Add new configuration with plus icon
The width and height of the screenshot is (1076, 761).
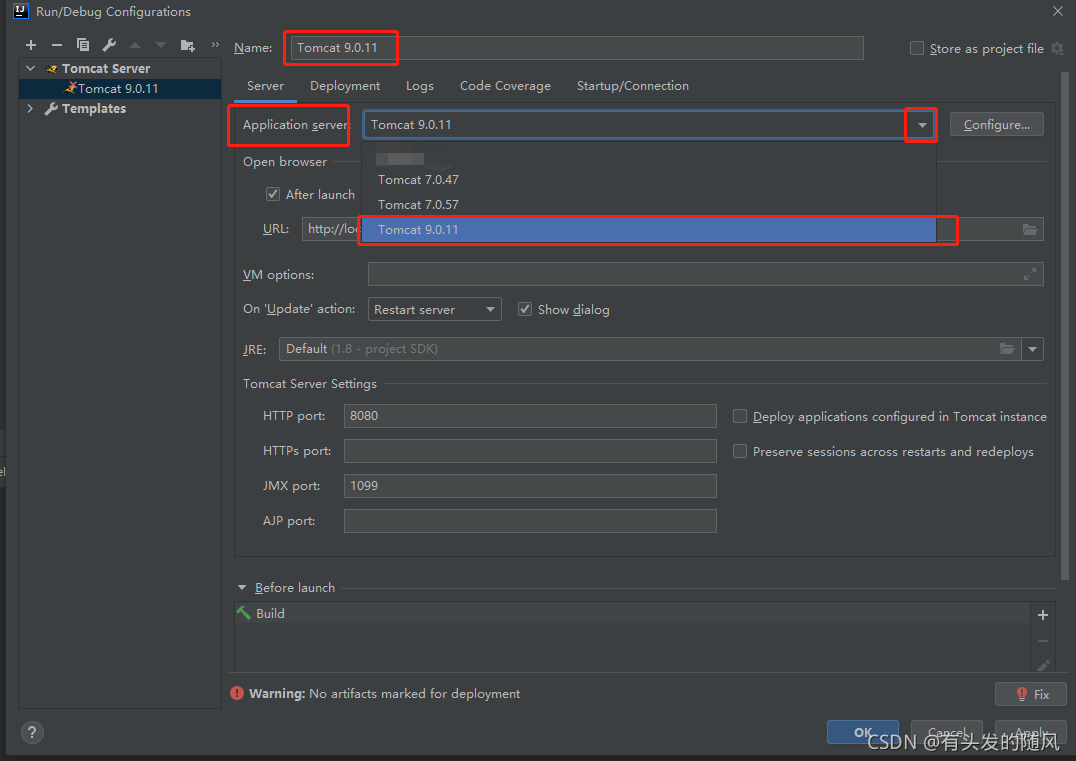tap(31, 45)
